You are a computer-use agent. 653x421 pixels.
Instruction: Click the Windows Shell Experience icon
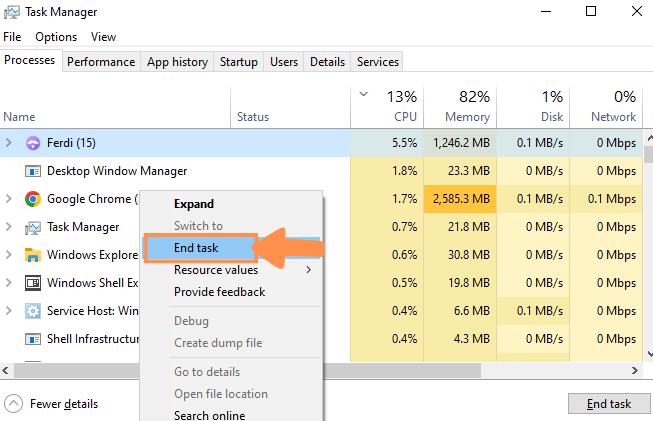33,283
